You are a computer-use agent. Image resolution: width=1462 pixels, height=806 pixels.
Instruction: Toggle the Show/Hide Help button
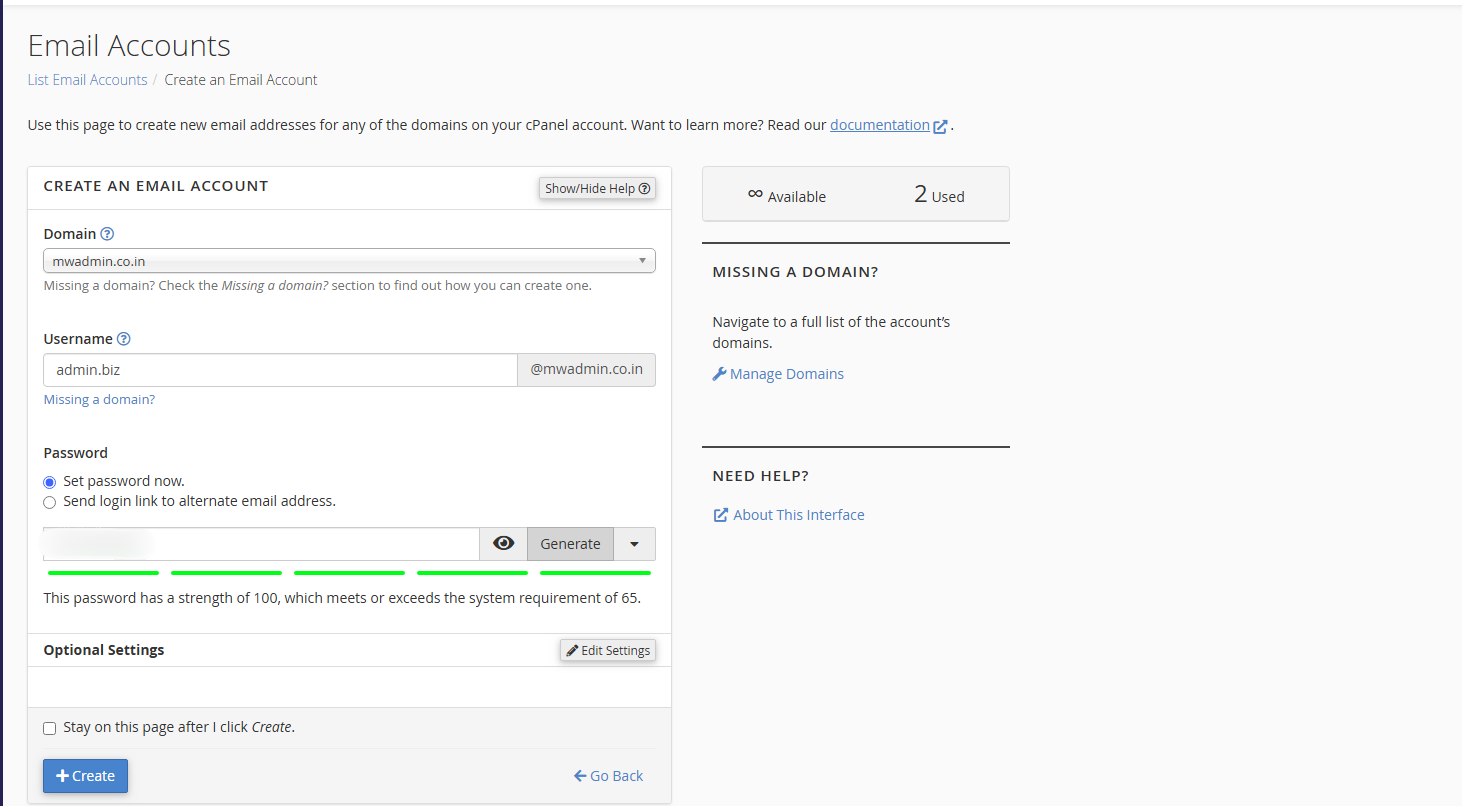598,188
